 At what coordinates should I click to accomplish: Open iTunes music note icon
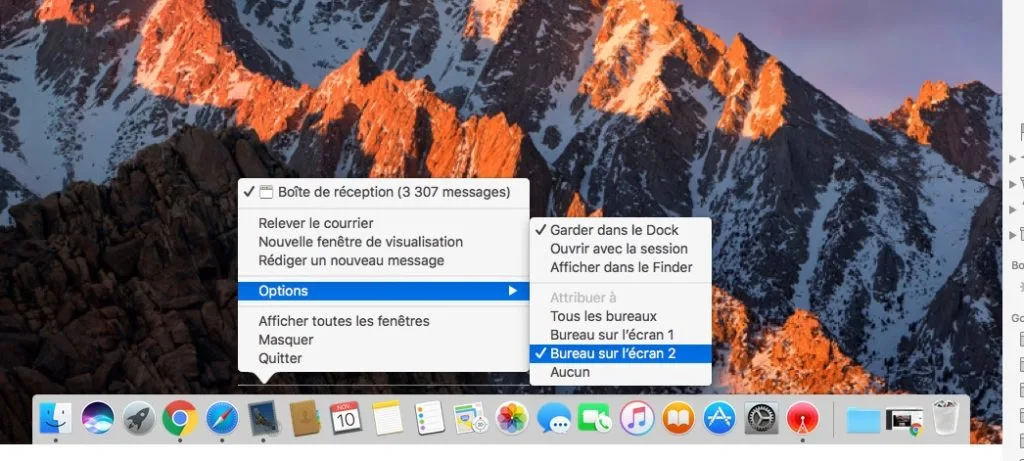pyautogui.click(x=637, y=418)
